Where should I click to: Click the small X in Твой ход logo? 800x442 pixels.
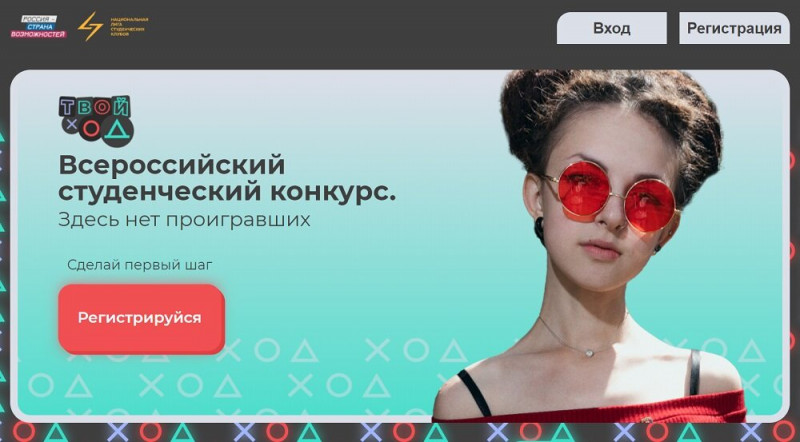(72, 124)
